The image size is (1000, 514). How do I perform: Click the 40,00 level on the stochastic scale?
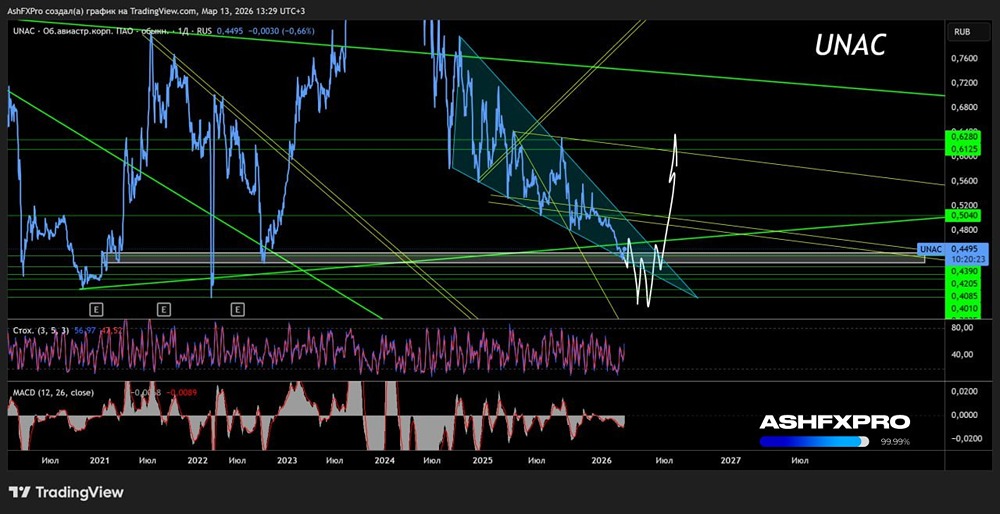(x=962, y=355)
